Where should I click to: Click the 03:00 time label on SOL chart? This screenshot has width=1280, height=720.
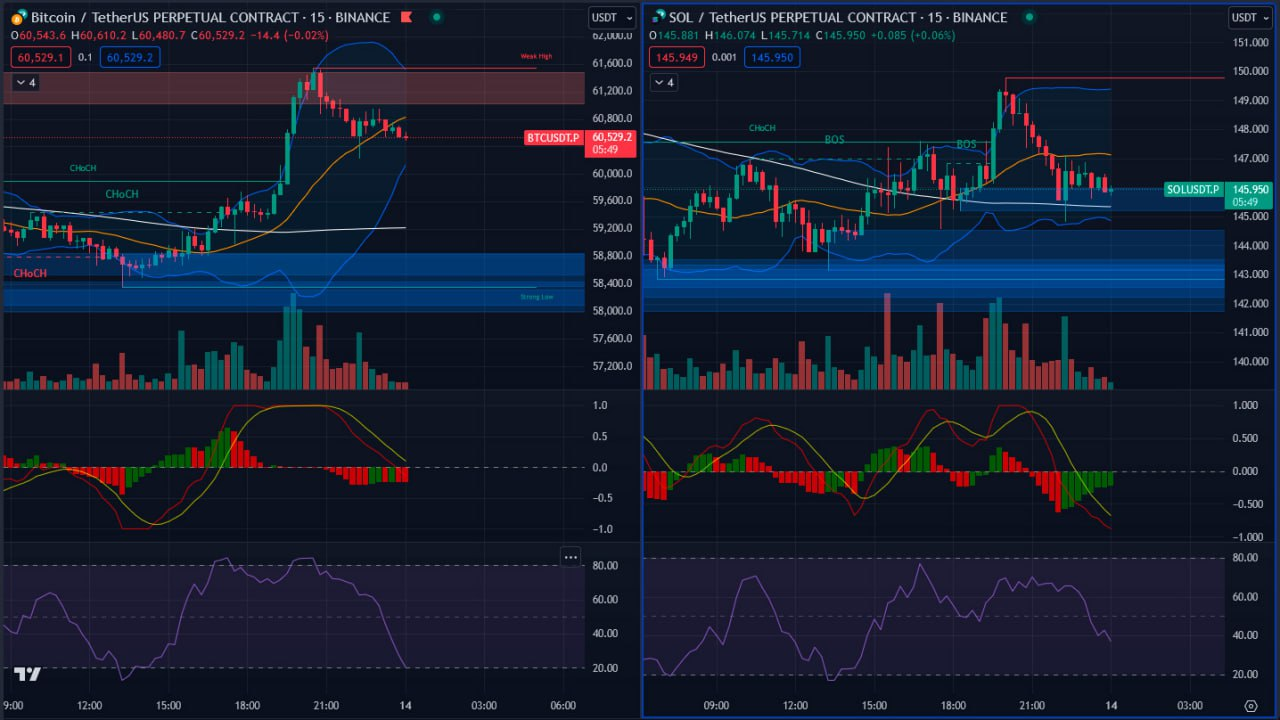(1189, 705)
